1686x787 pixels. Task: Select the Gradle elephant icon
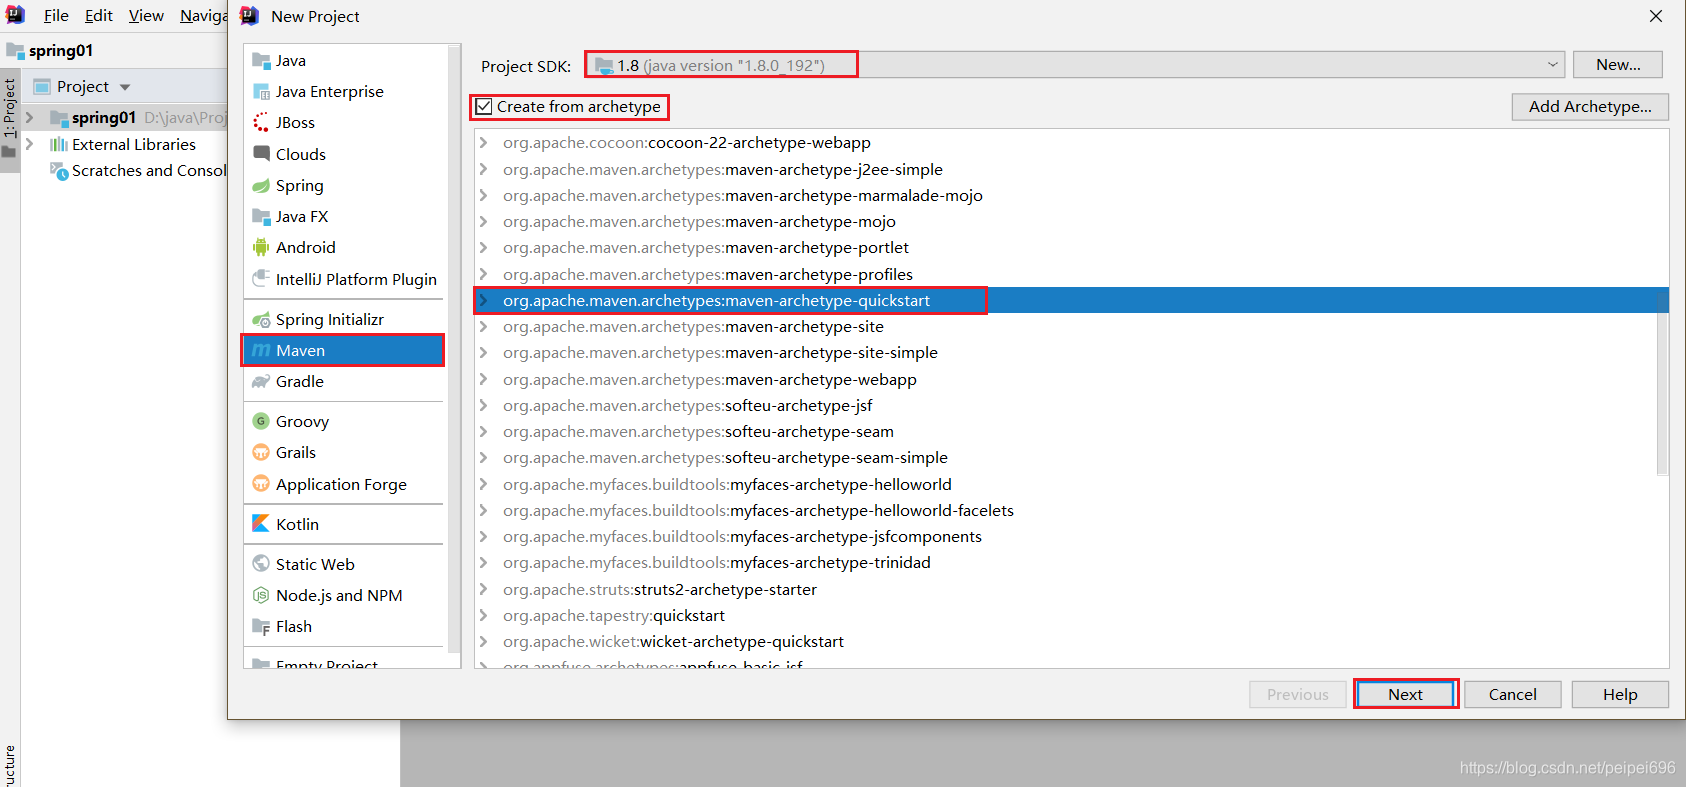[261, 381]
